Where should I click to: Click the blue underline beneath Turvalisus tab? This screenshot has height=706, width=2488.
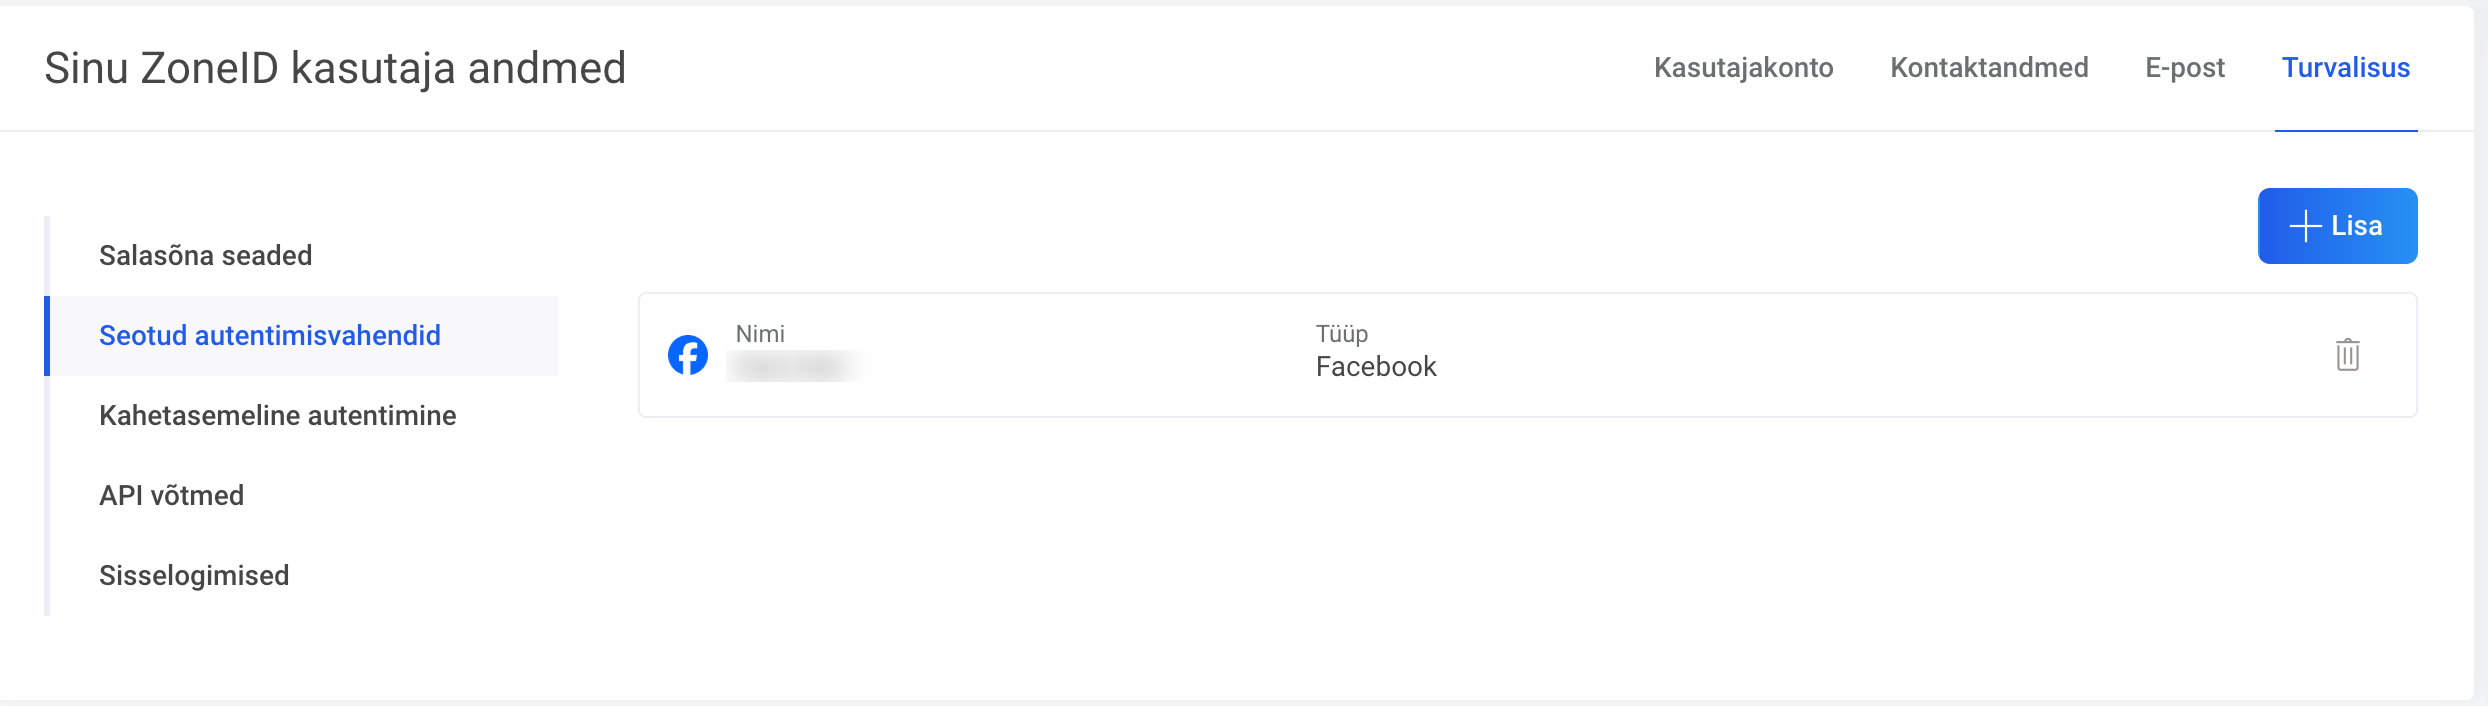click(x=2345, y=130)
